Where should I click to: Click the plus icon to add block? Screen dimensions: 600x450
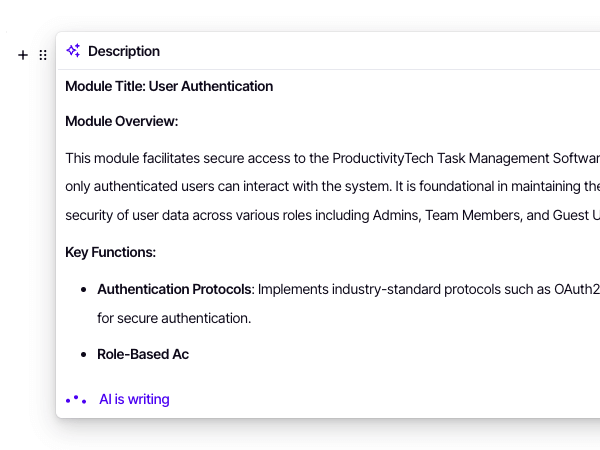point(23,55)
